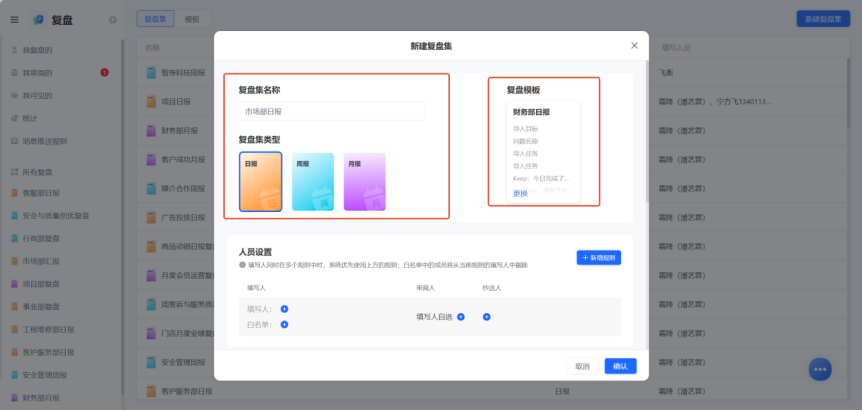The image size is (862, 411).
Task: Open the floating three-dots chat button
Action: pos(820,369)
